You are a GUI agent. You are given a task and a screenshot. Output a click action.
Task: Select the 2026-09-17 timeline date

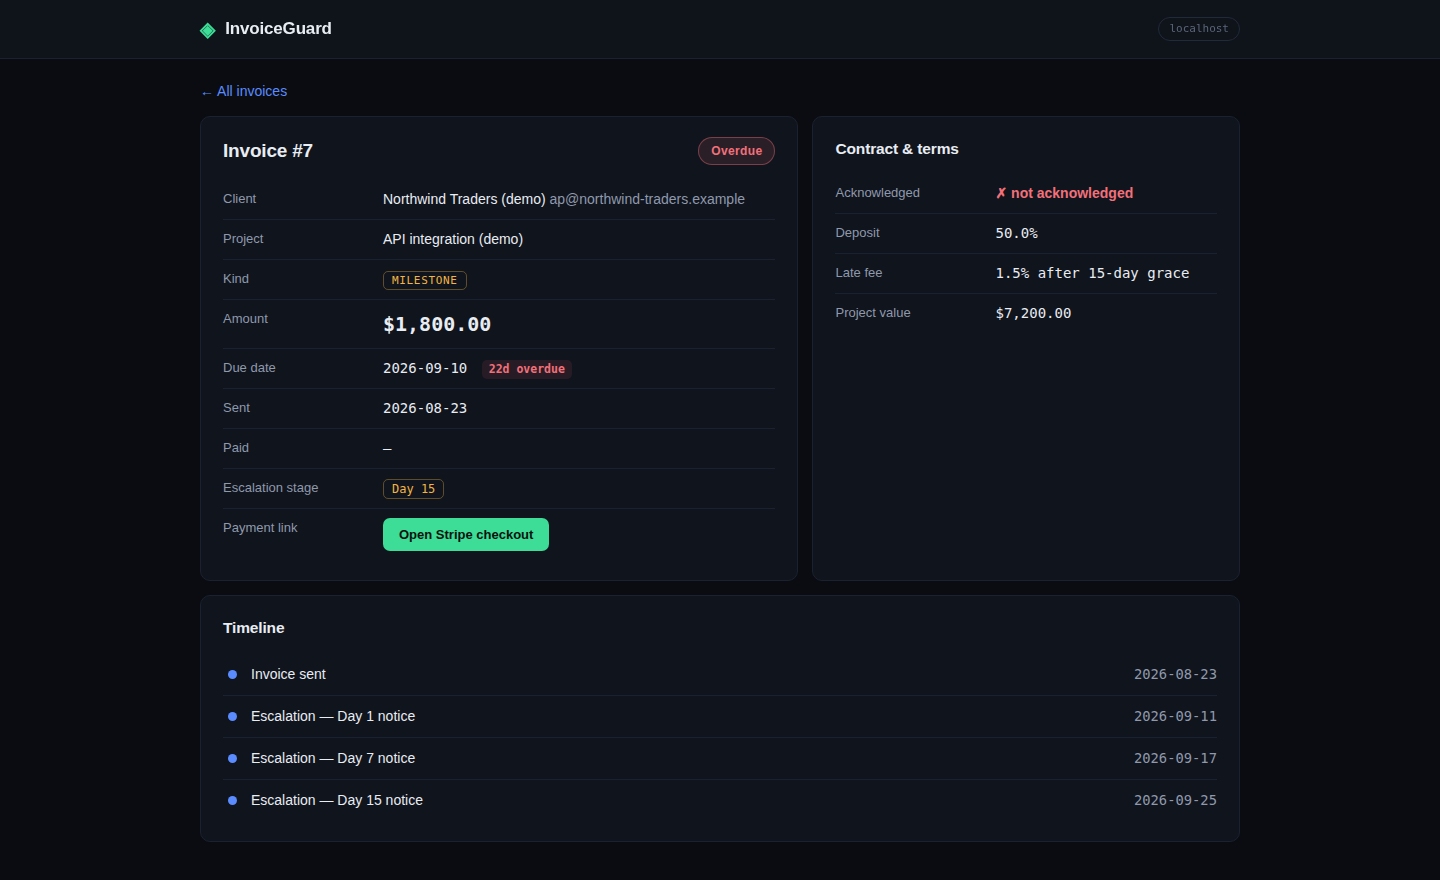1175,758
